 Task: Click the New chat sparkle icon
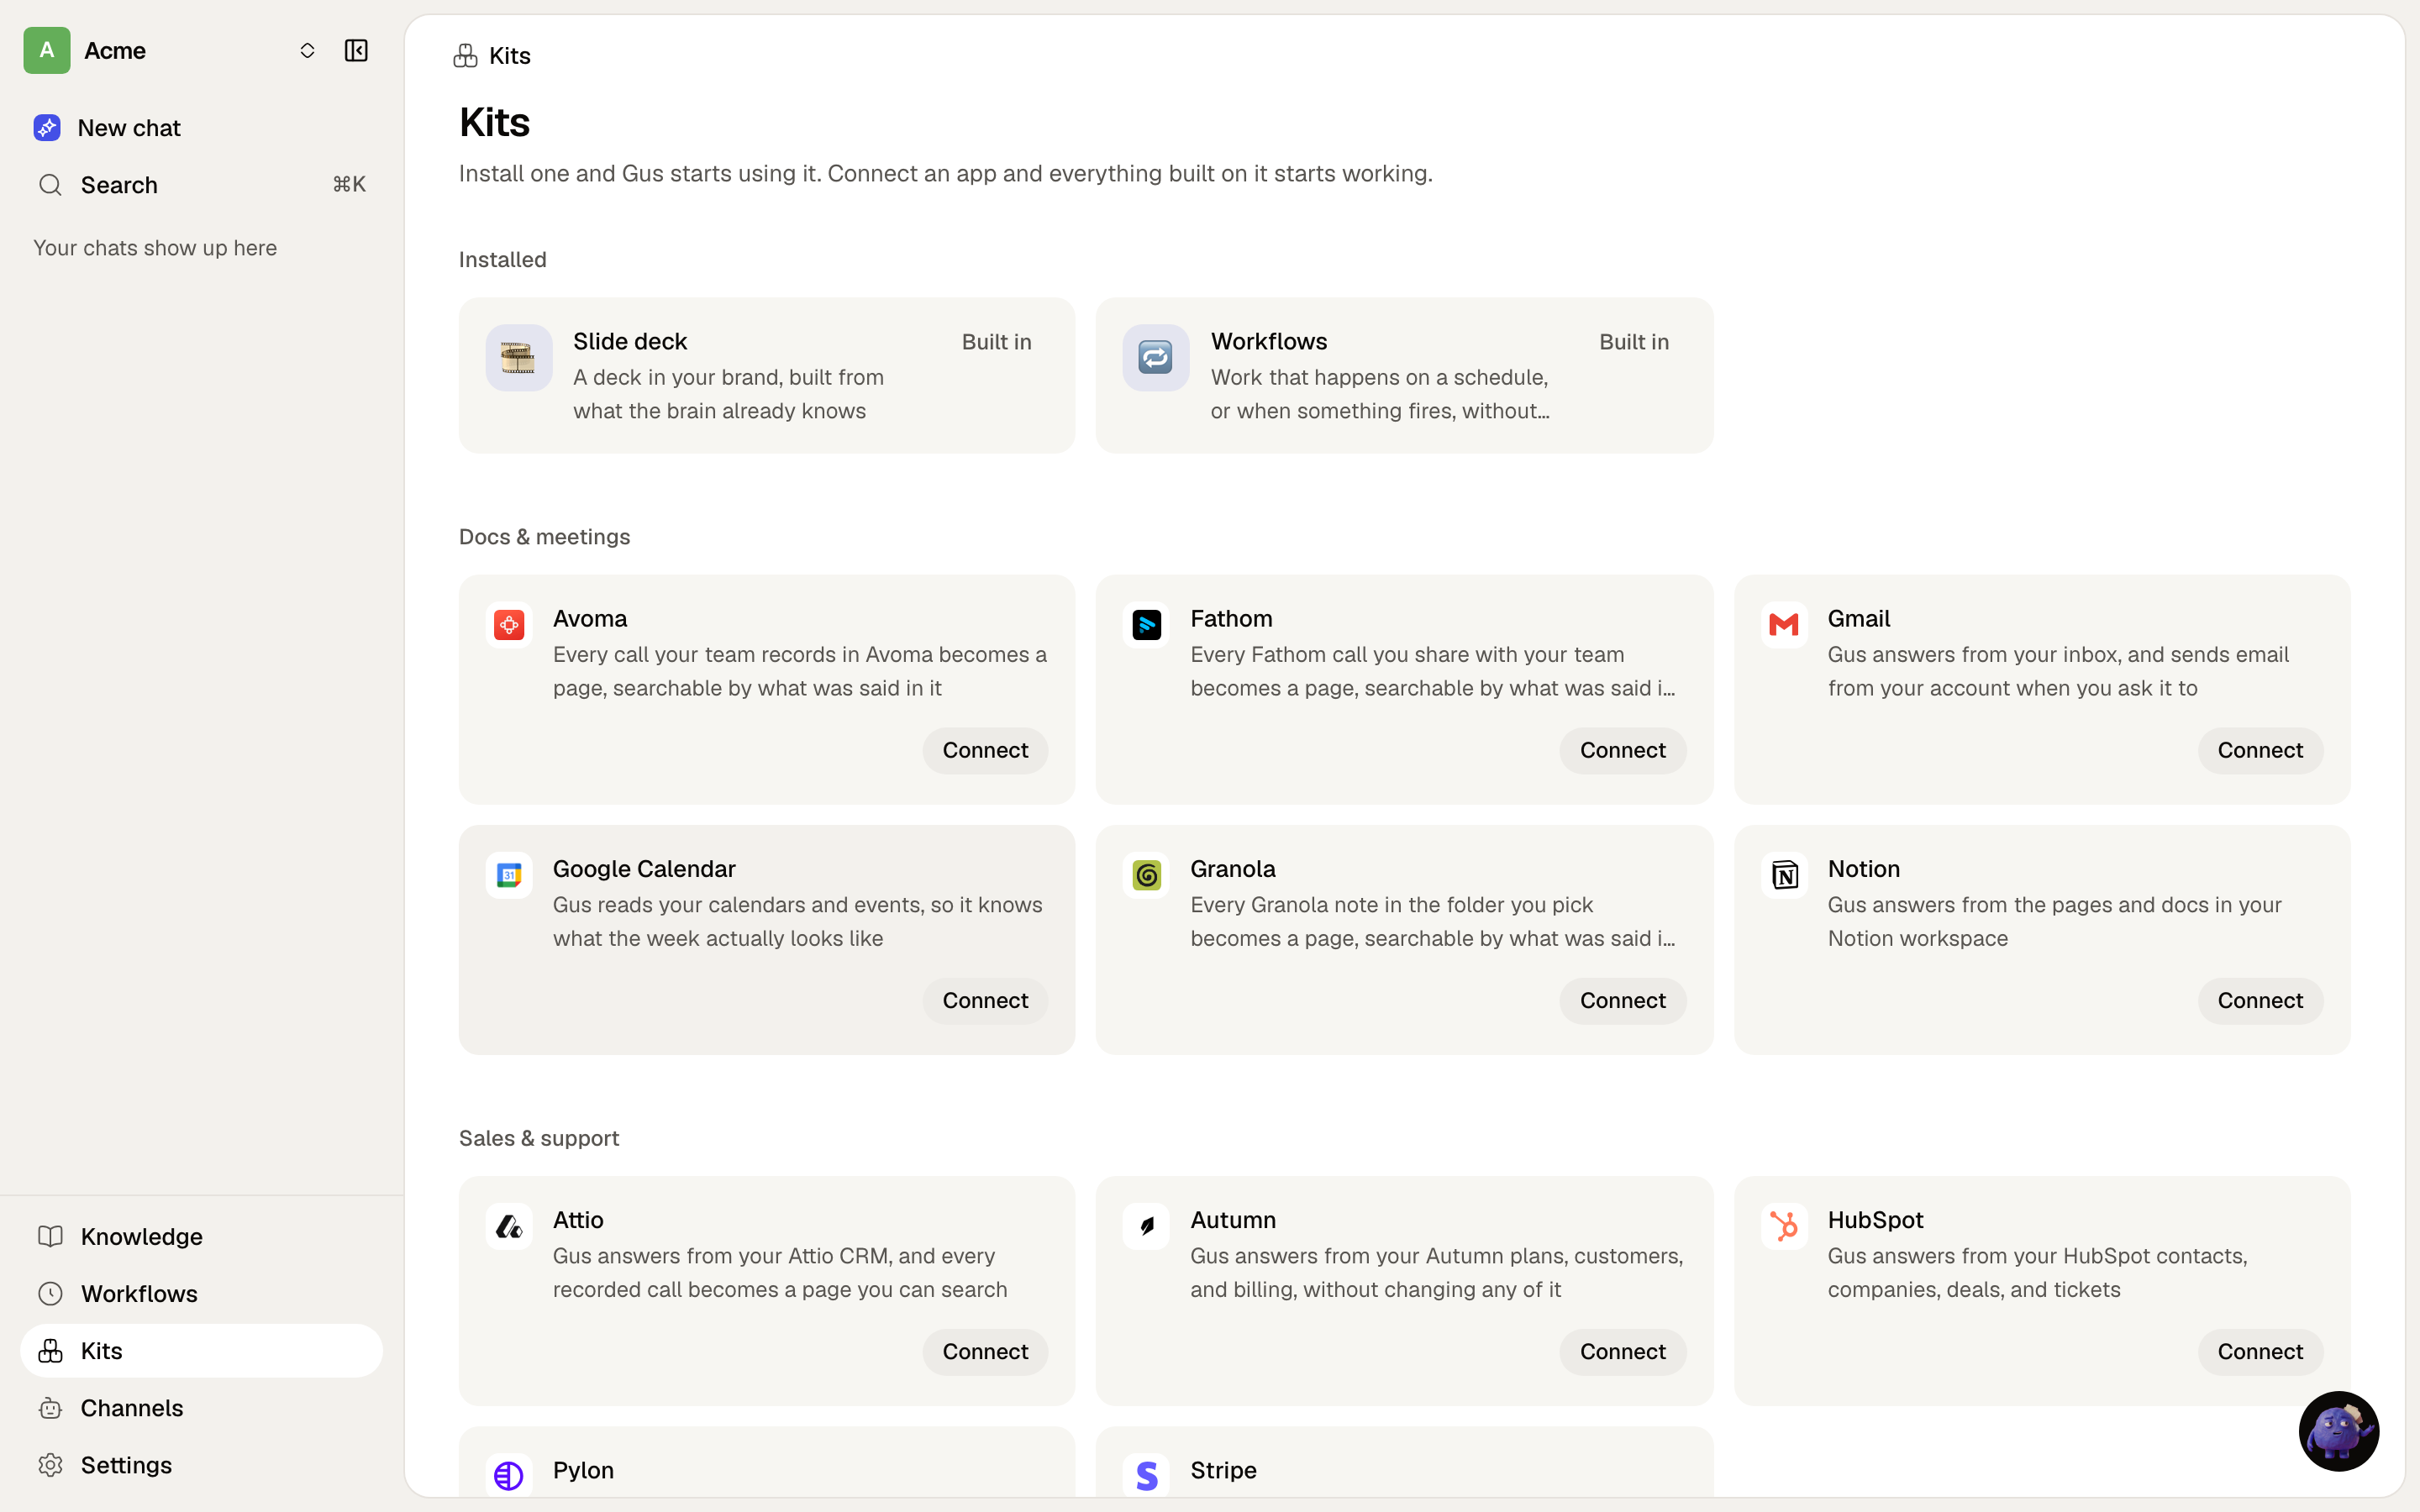47,128
